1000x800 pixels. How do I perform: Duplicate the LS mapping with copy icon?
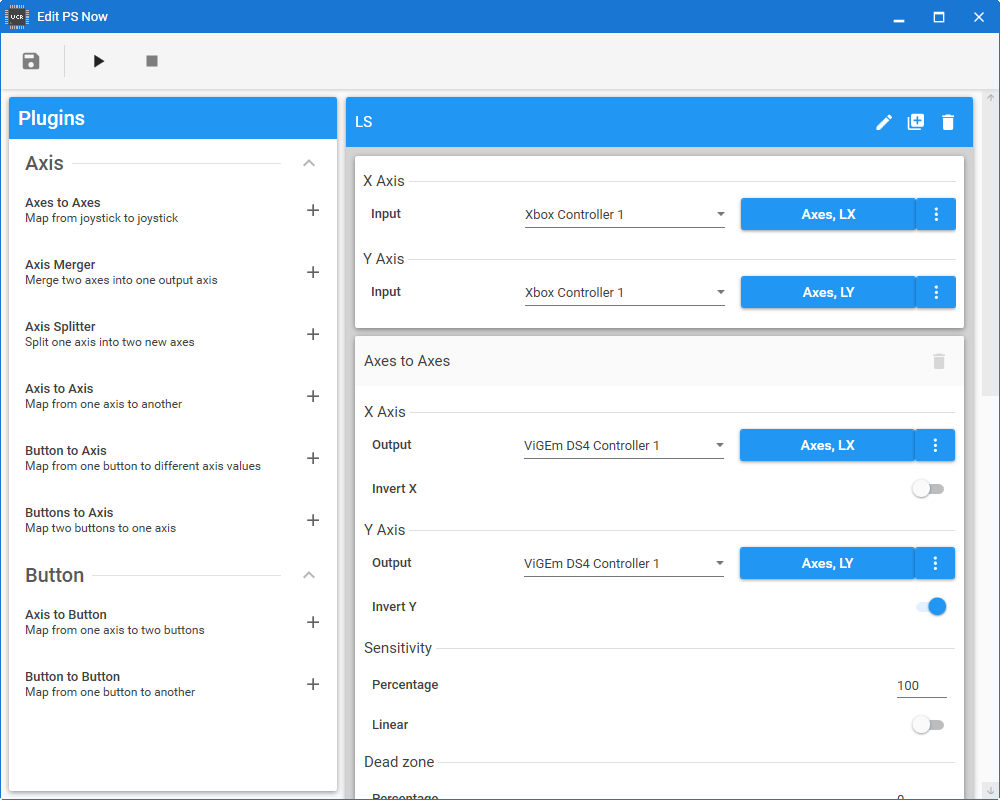[x=916, y=122]
